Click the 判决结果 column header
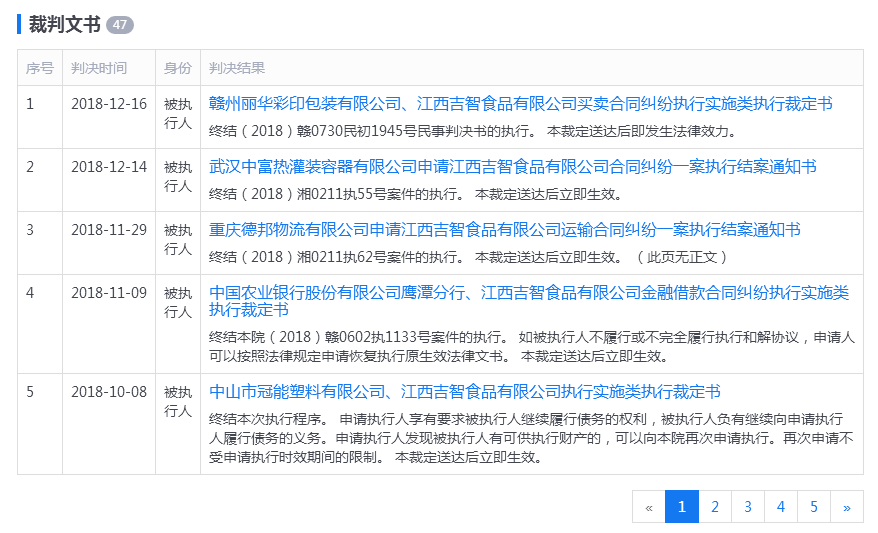 coord(237,68)
